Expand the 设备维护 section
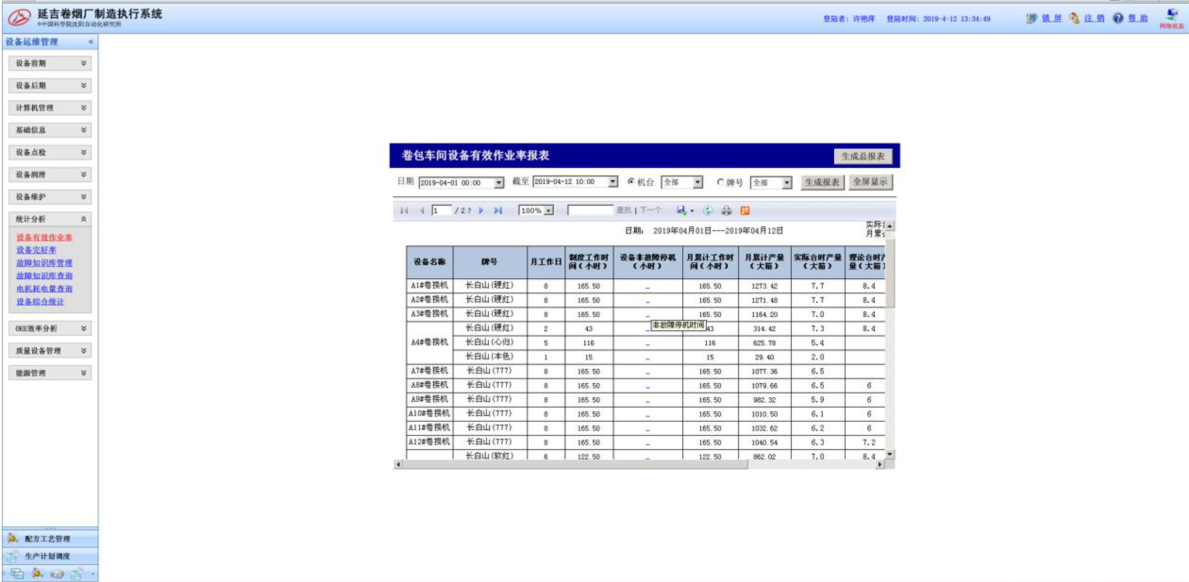 (x=51, y=197)
